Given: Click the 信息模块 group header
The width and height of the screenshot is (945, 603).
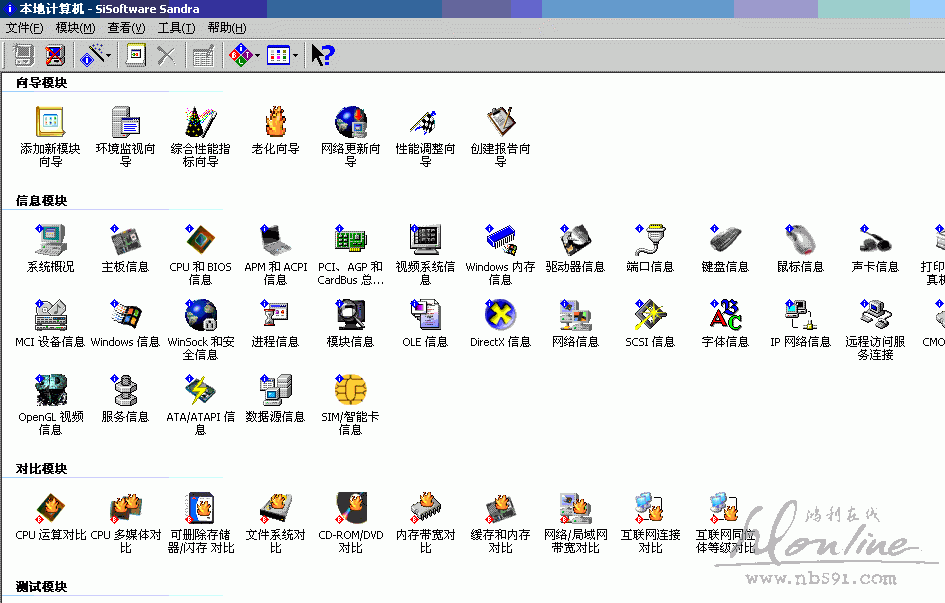Looking at the screenshot, I should [x=41, y=201].
